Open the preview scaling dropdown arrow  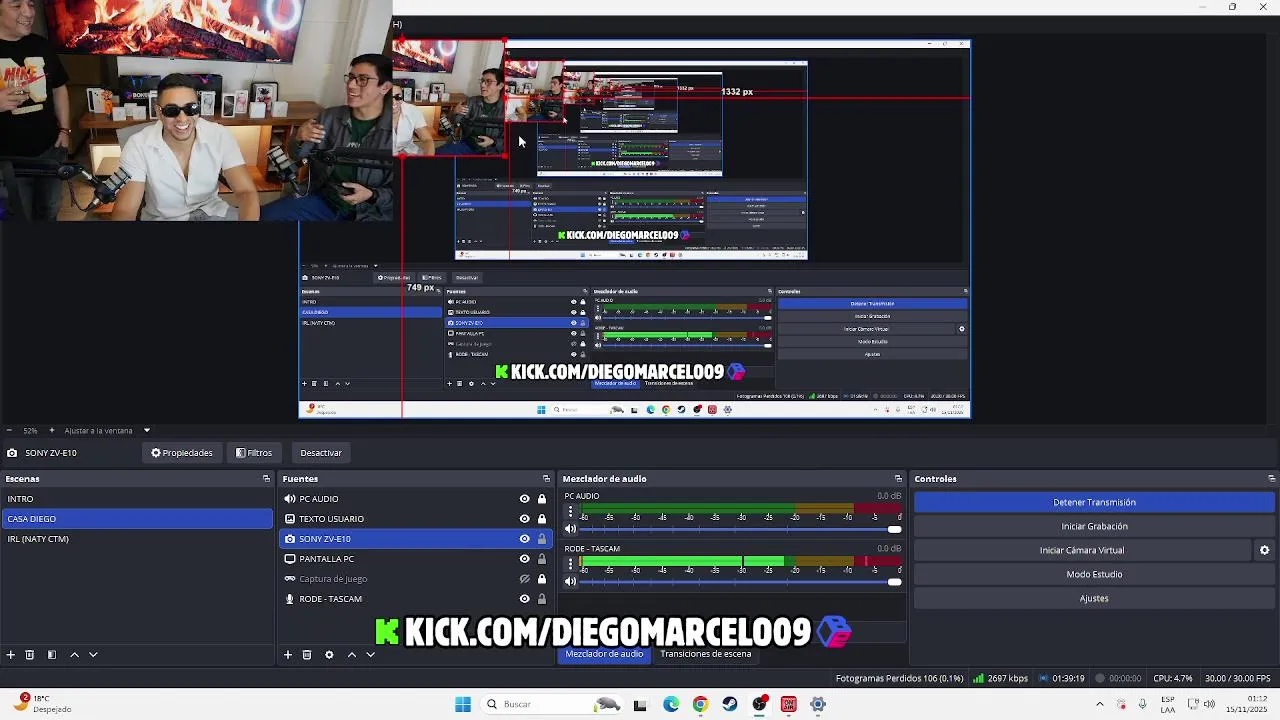146,430
